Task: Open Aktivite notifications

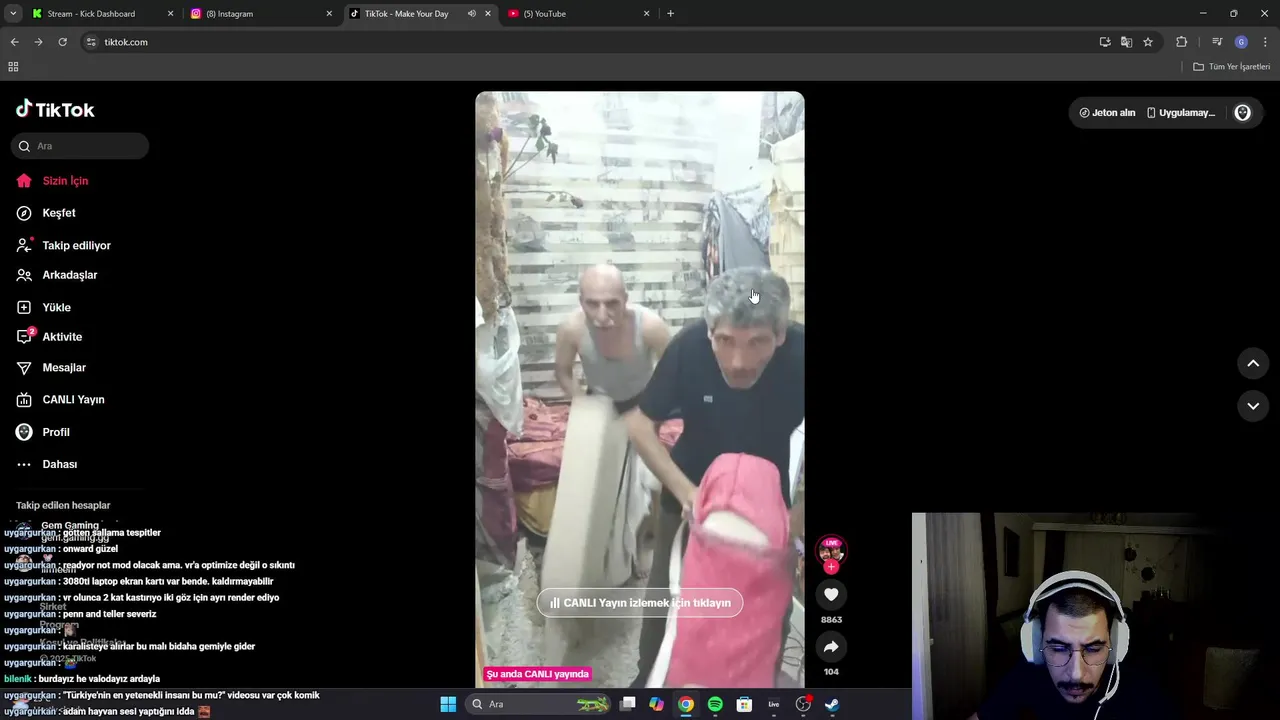Action: tap(49, 337)
